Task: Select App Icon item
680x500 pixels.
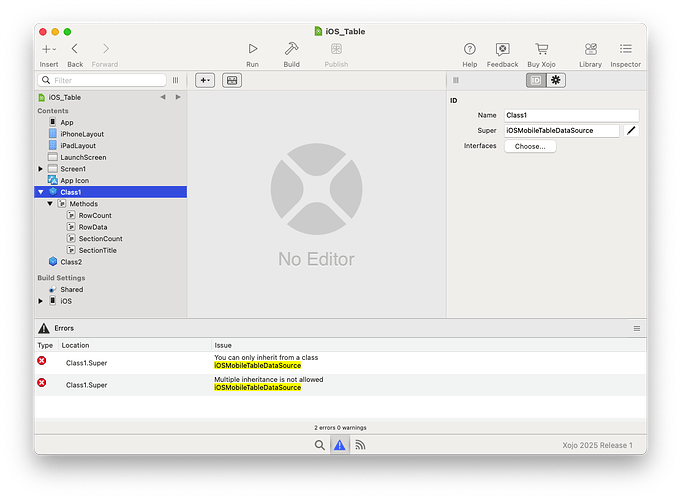Action: 75,180
